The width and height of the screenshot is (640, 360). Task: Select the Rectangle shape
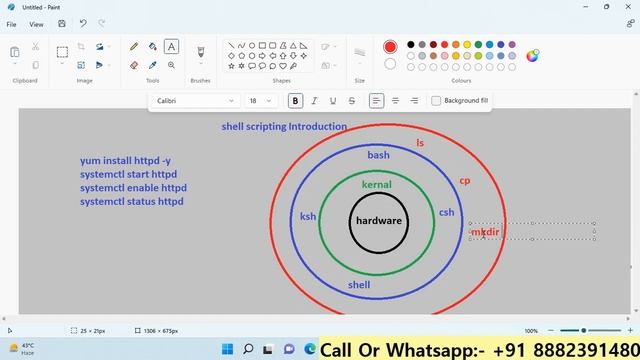point(262,45)
